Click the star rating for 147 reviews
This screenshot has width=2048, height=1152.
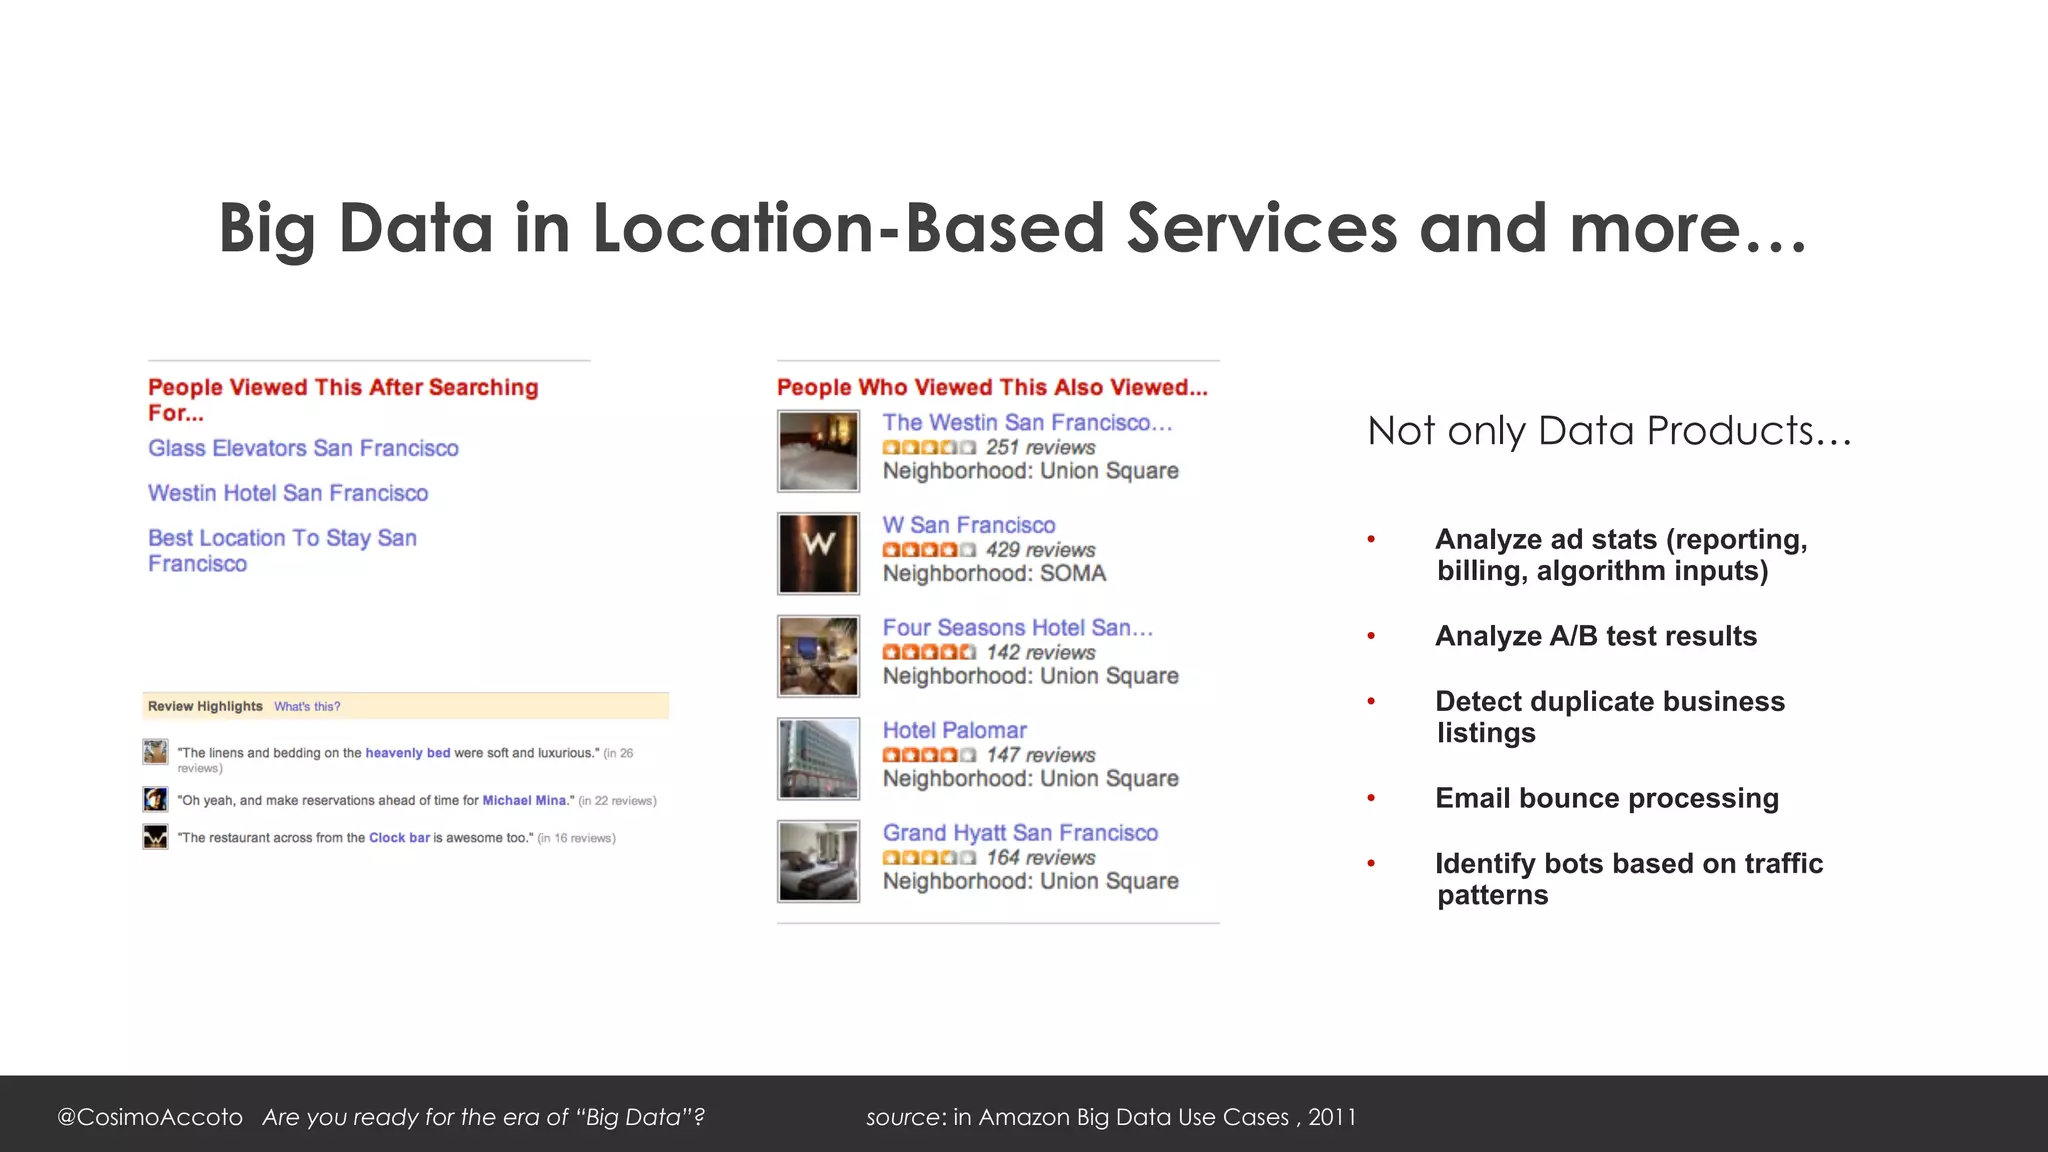point(929,755)
